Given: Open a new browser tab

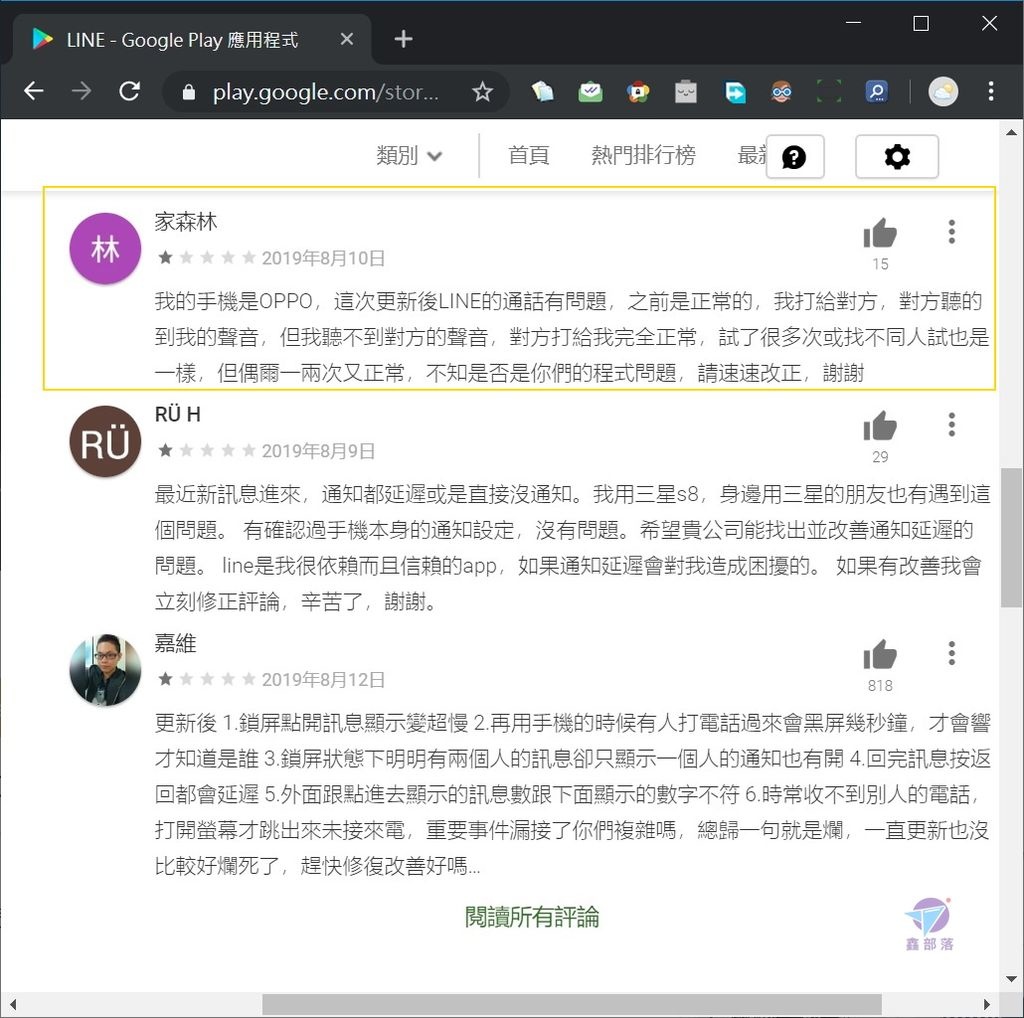Looking at the screenshot, I should point(403,39).
